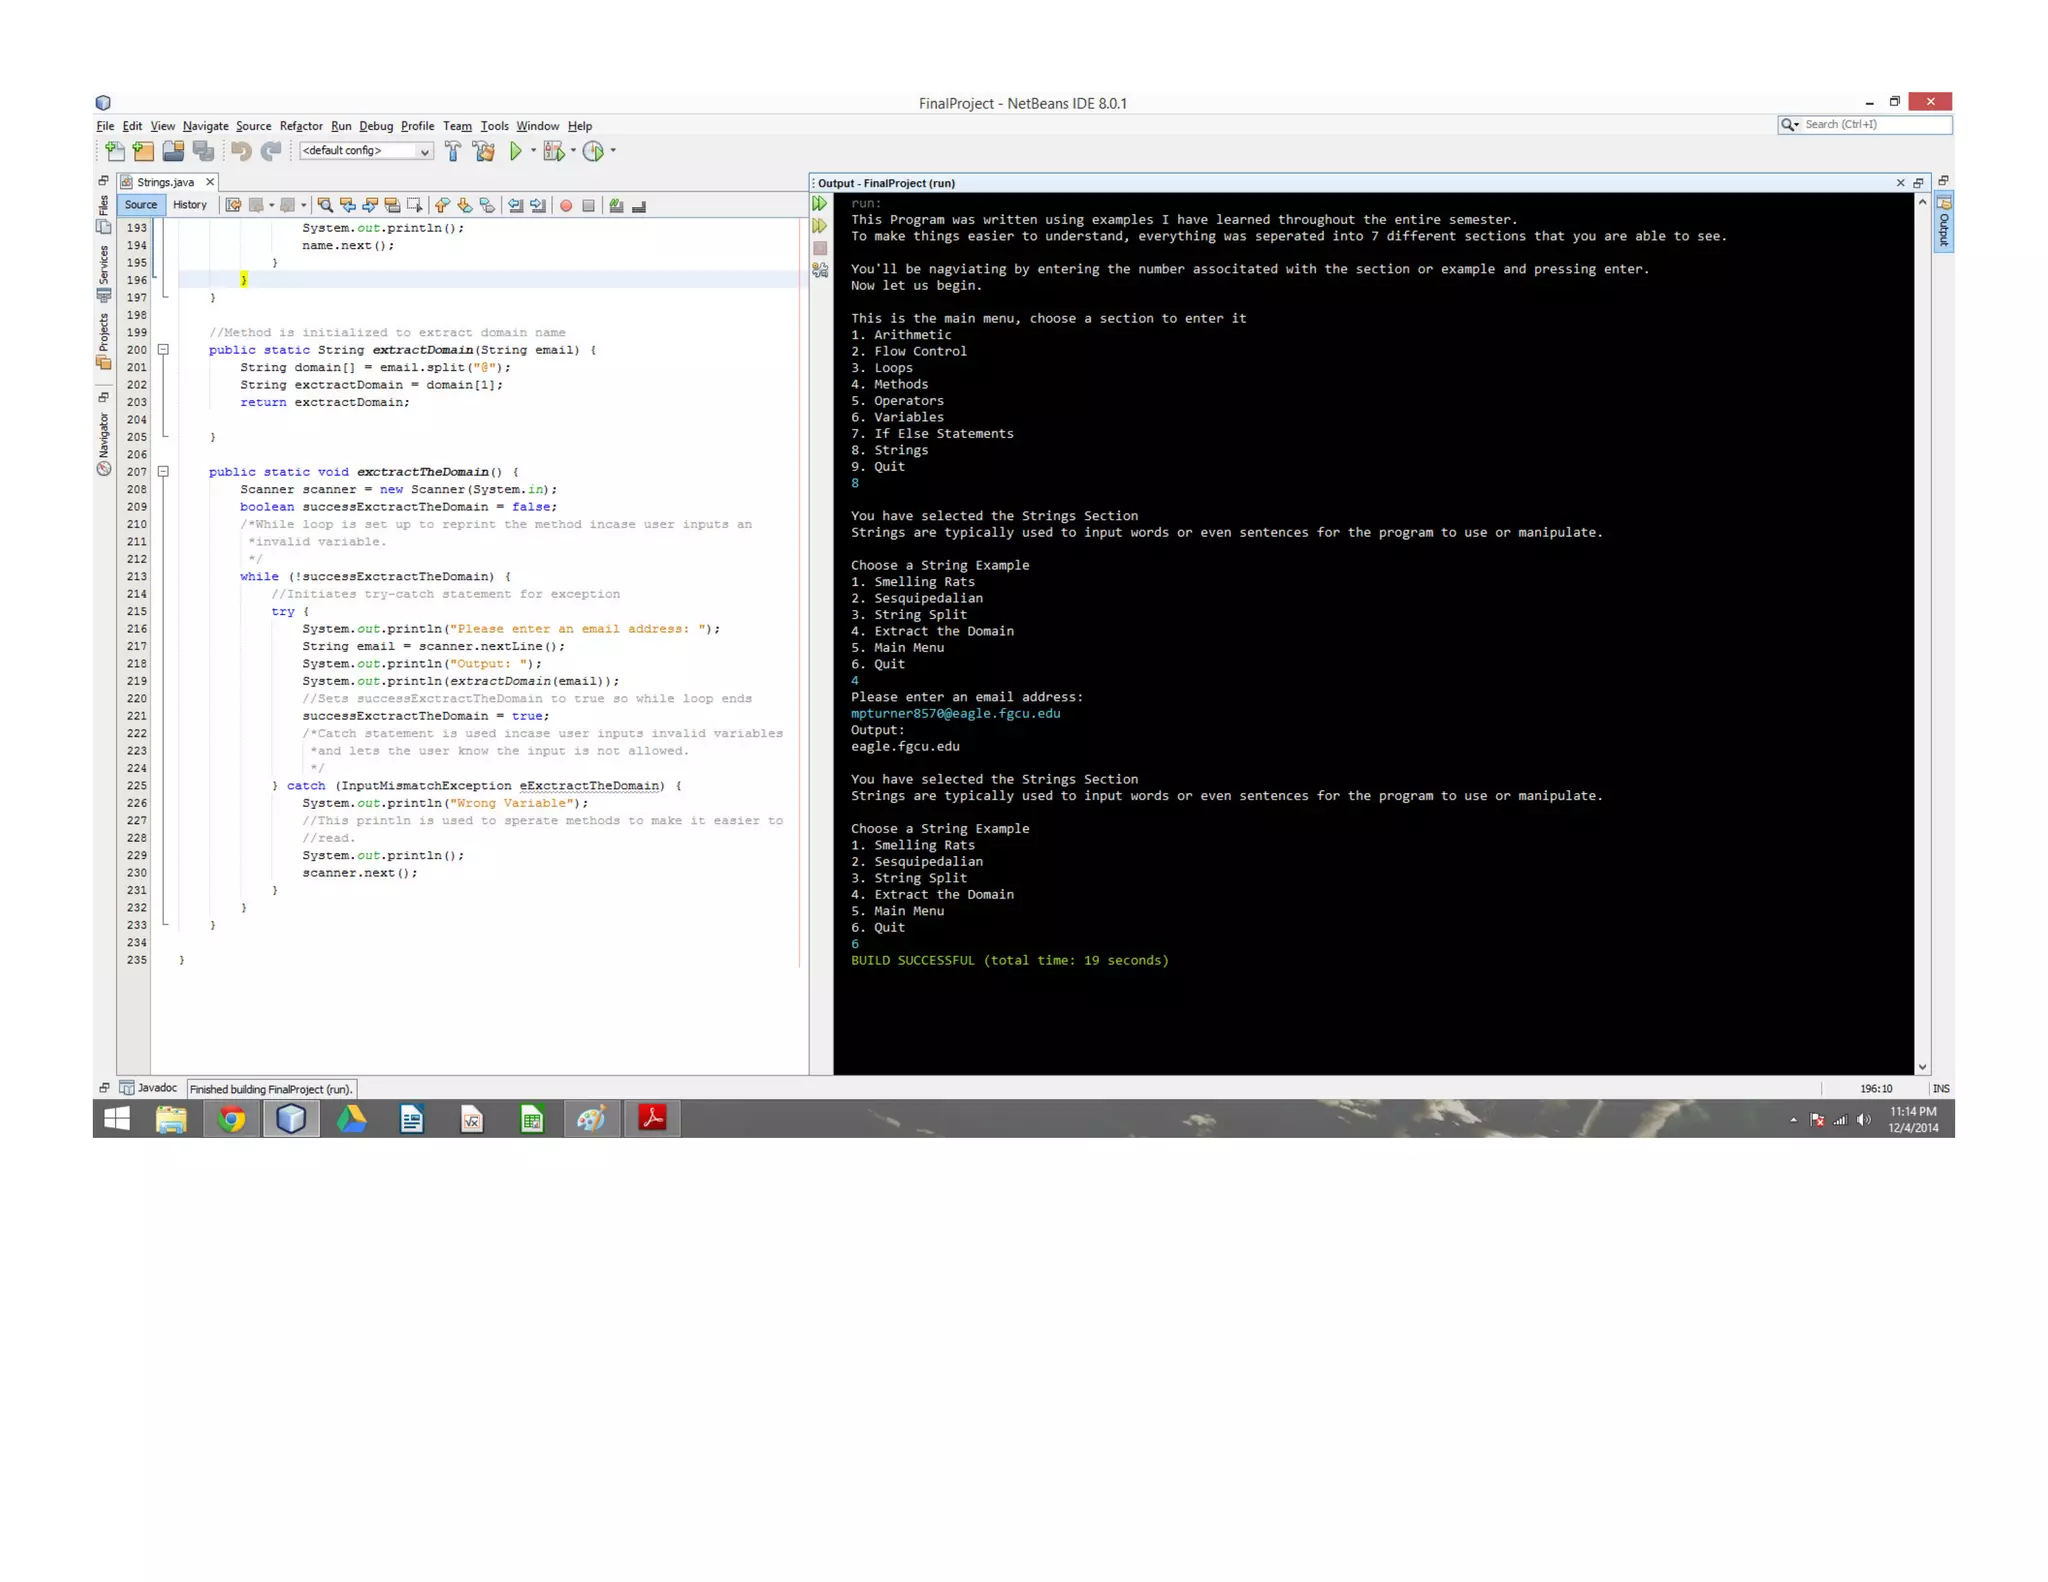Open Chrome from the Windows taskbar
Screen dimensions: 2048x1582
232,1119
